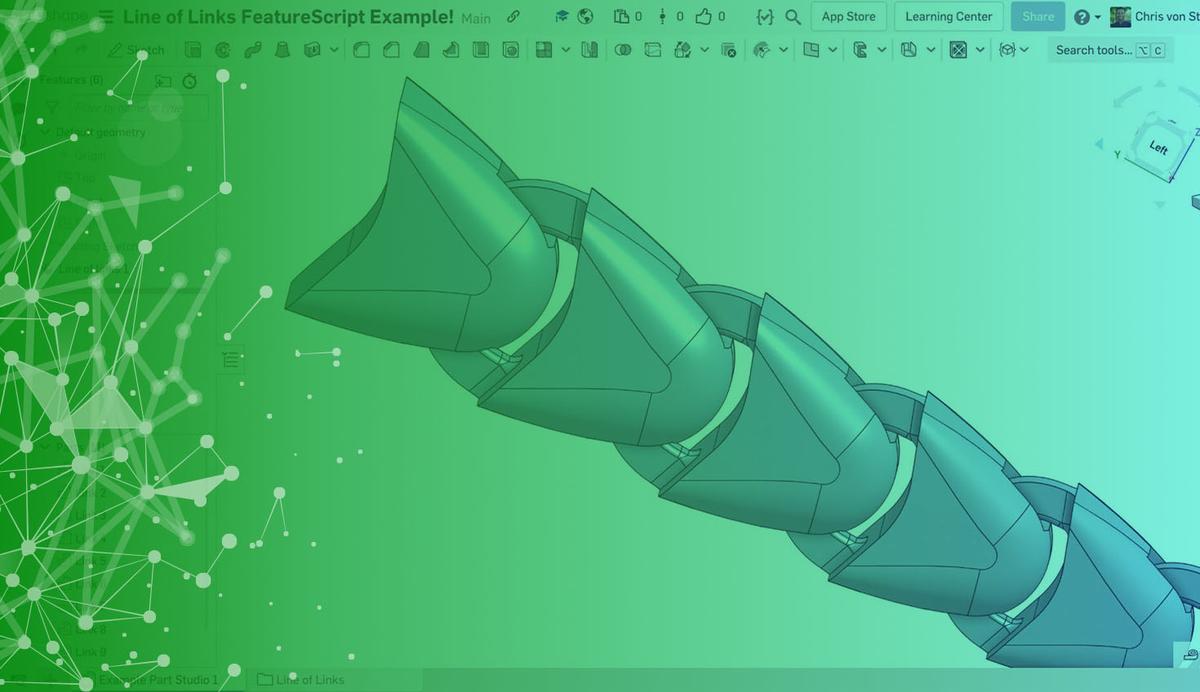This screenshot has width=1200, height=692.
Task: Select the Draft tool
Action: coord(420,50)
